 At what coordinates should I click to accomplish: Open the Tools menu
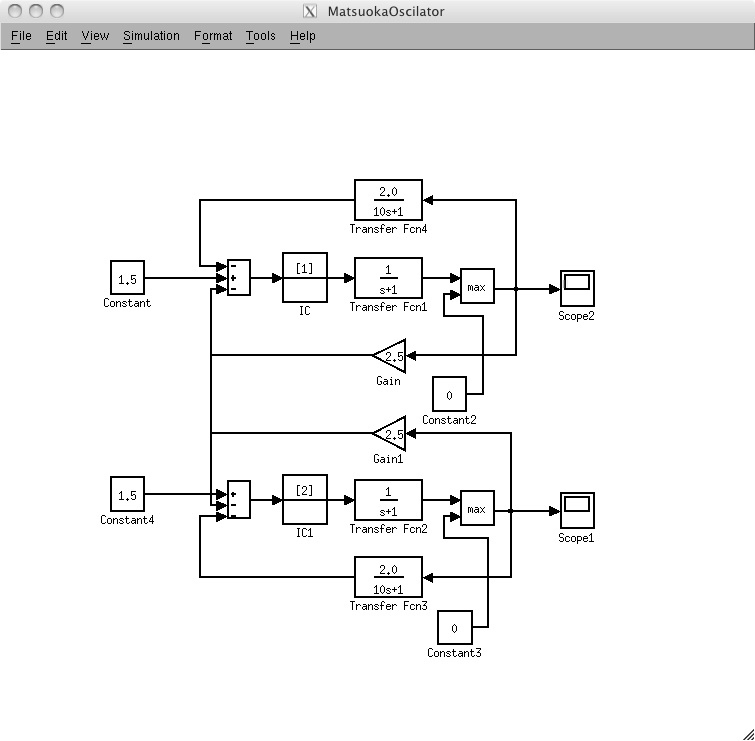tap(261, 36)
